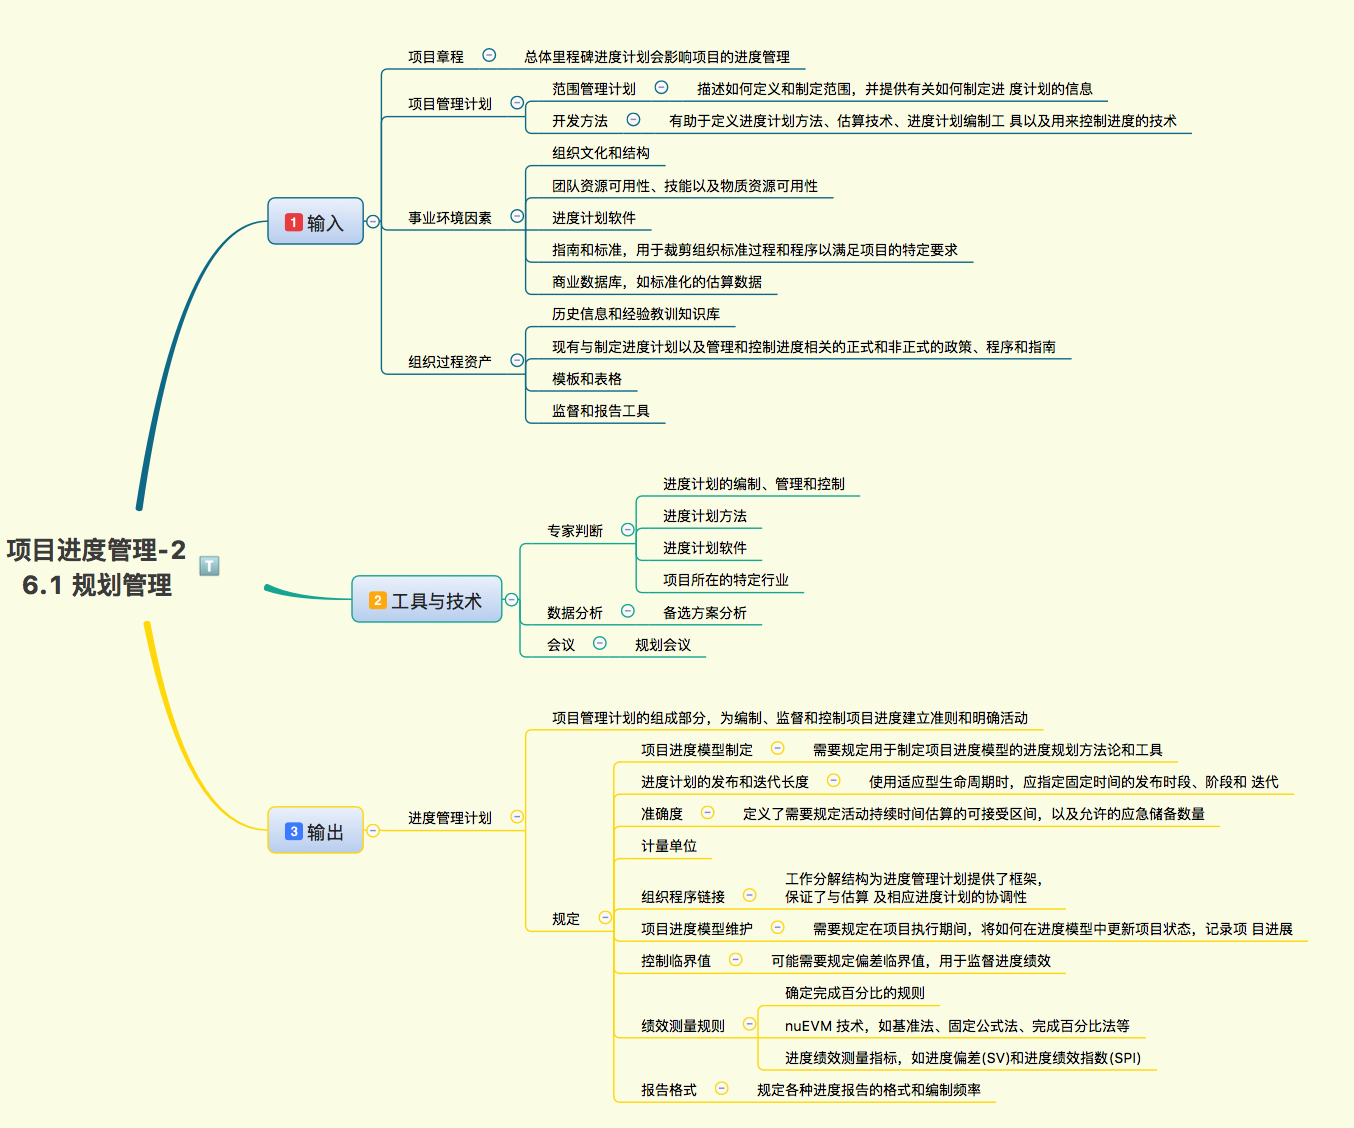Viewport: 1354px width, 1128px height.
Task: Click the minus icon next to 项目章程
Action: click(489, 55)
